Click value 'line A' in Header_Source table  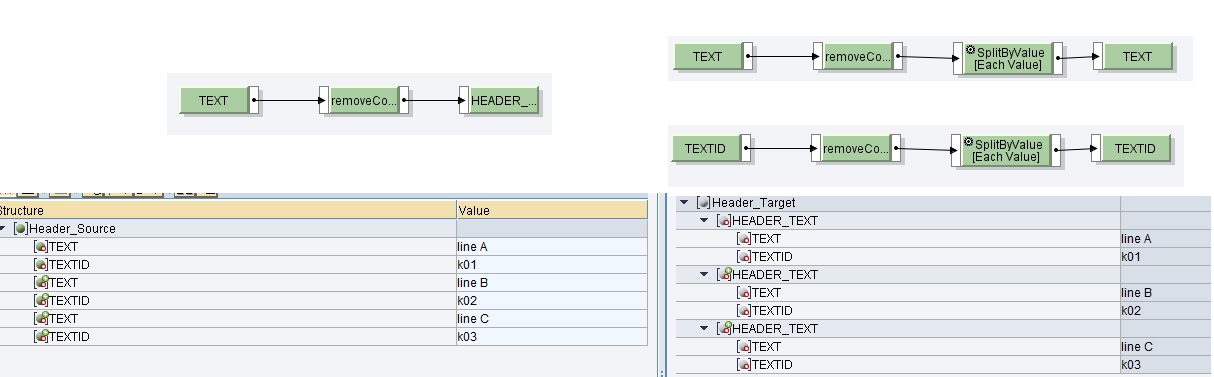(x=472, y=247)
